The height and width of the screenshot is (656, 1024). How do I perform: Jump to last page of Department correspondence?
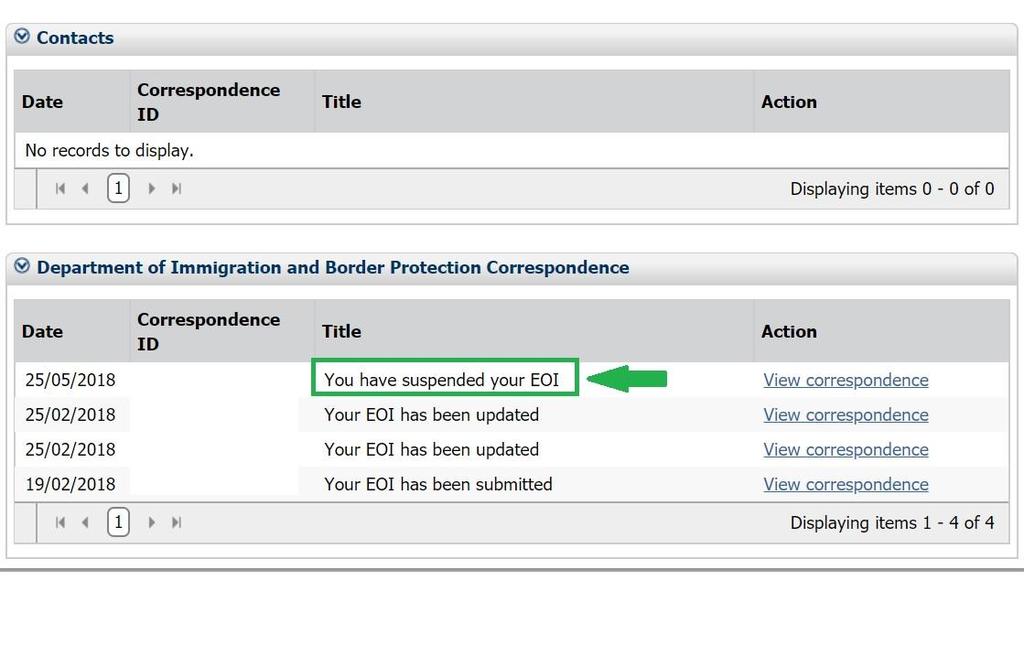pyautogui.click(x=176, y=522)
